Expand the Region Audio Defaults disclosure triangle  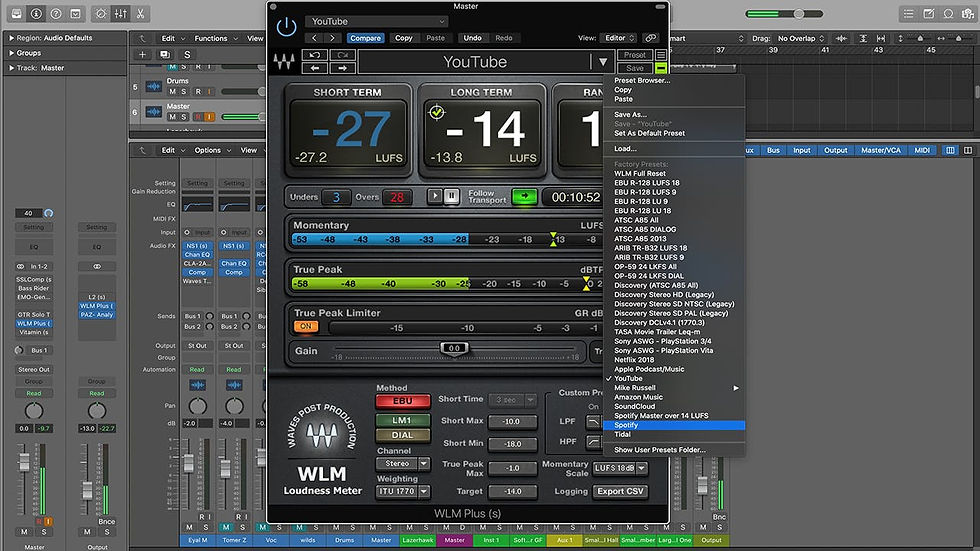point(11,38)
